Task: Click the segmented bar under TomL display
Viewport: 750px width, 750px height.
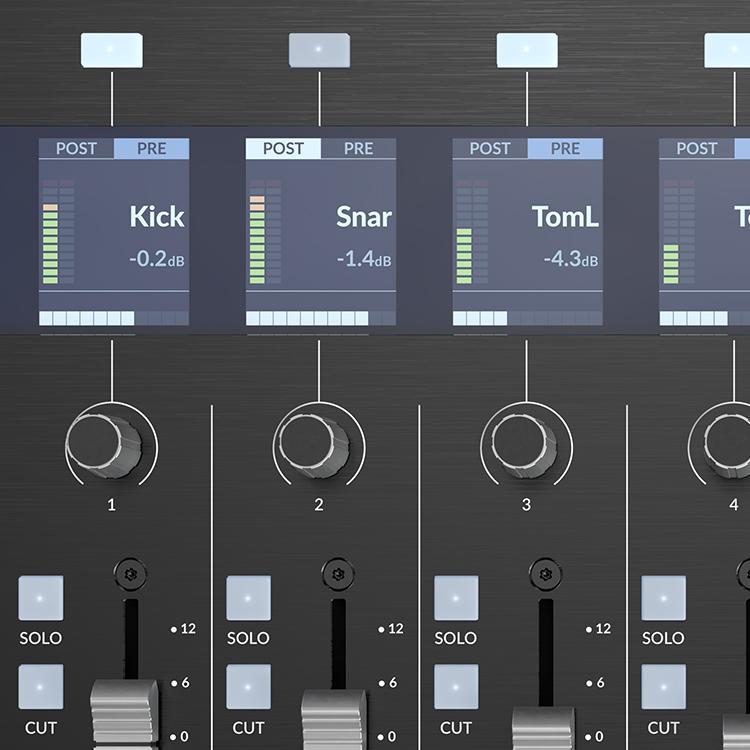Action: tap(527, 318)
